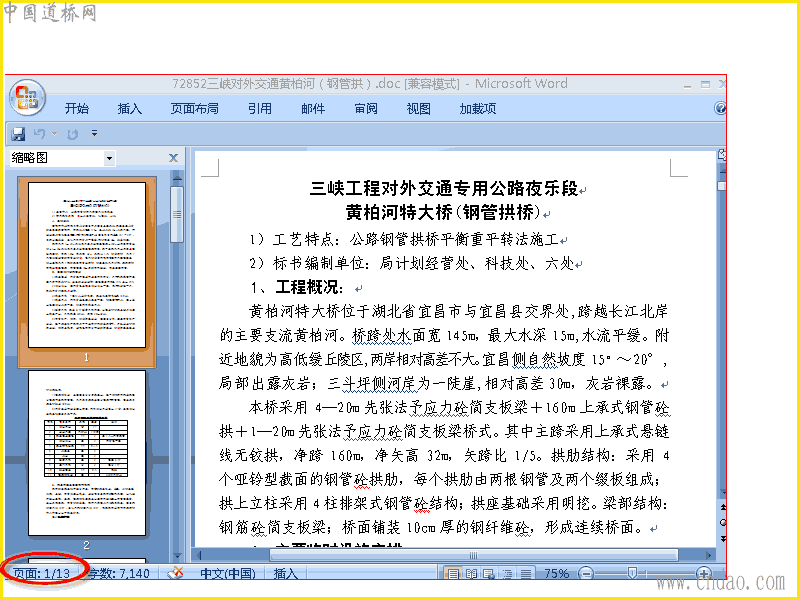Viewport: 800px width, 600px height.
Task: Expand the 缩略图 pane dropdown
Action: pyautogui.click(x=109, y=159)
